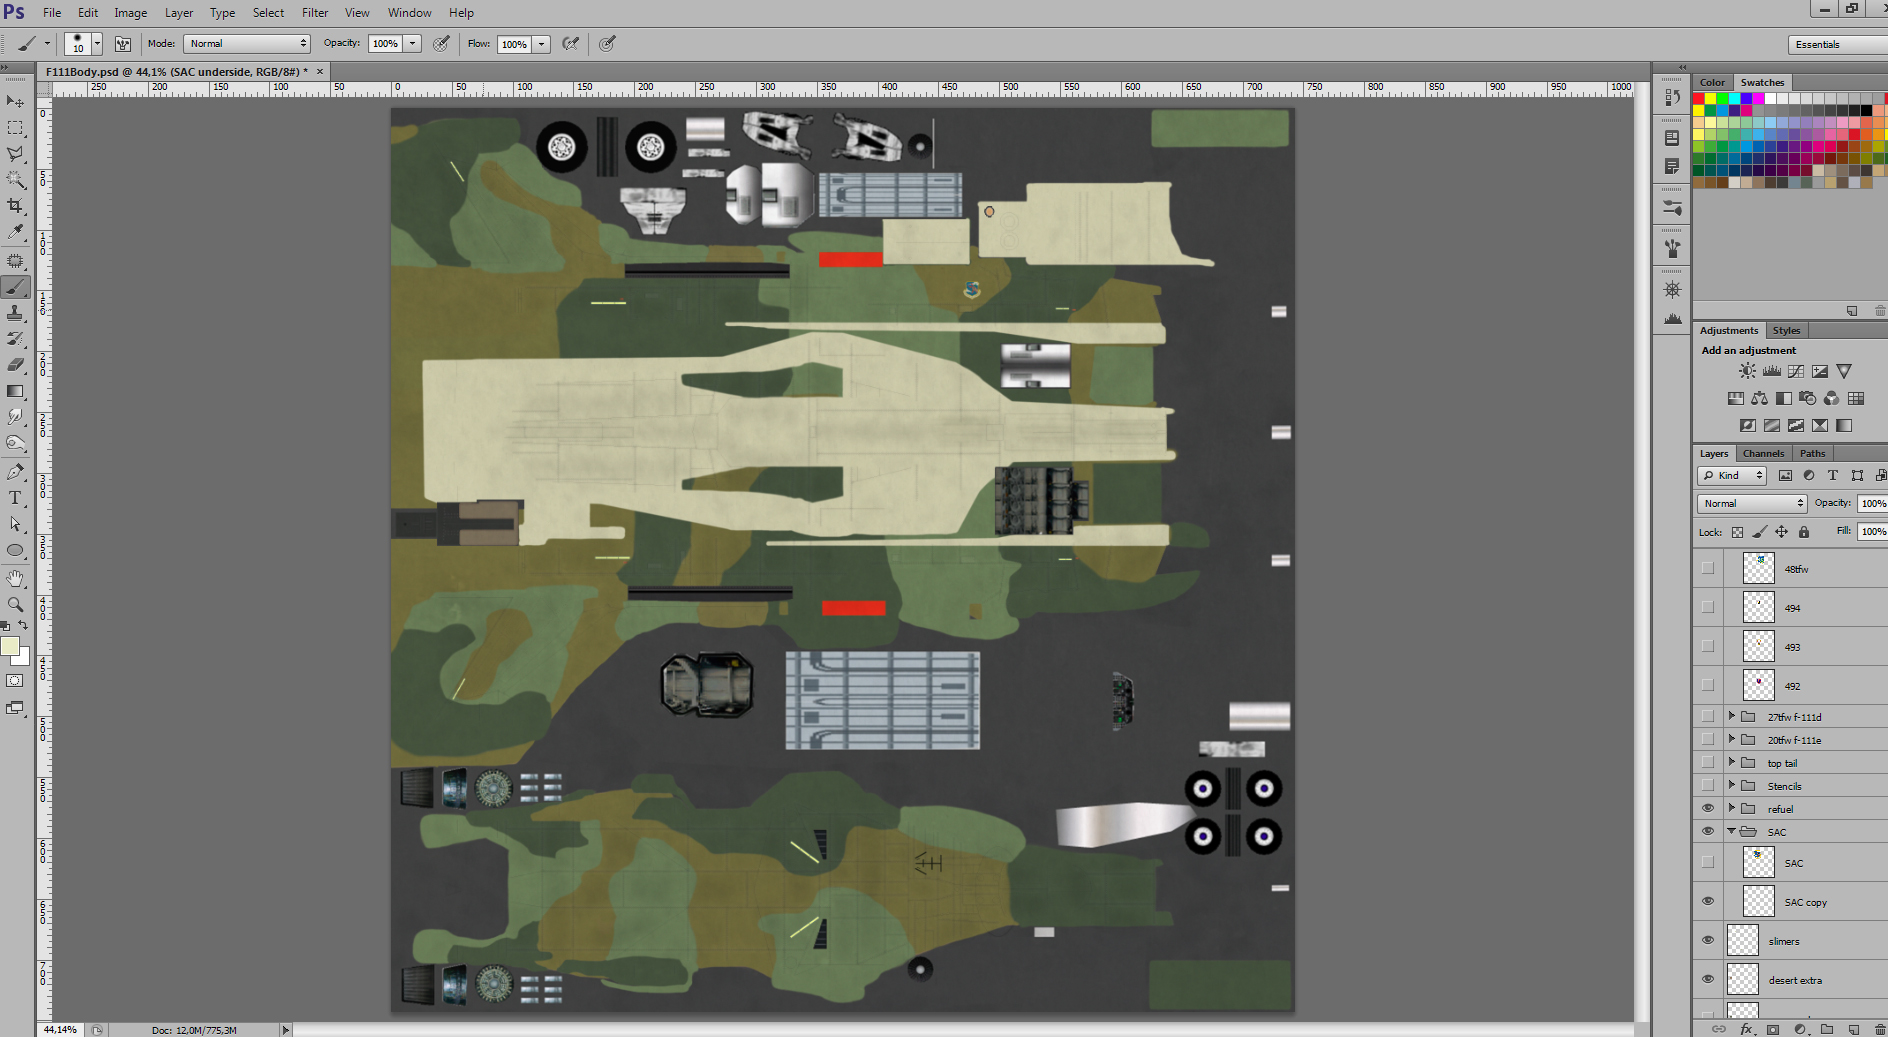Screen dimensions: 1888x1037
Task: Close the F111Body.psd document tab
Action: coord(320,71)
